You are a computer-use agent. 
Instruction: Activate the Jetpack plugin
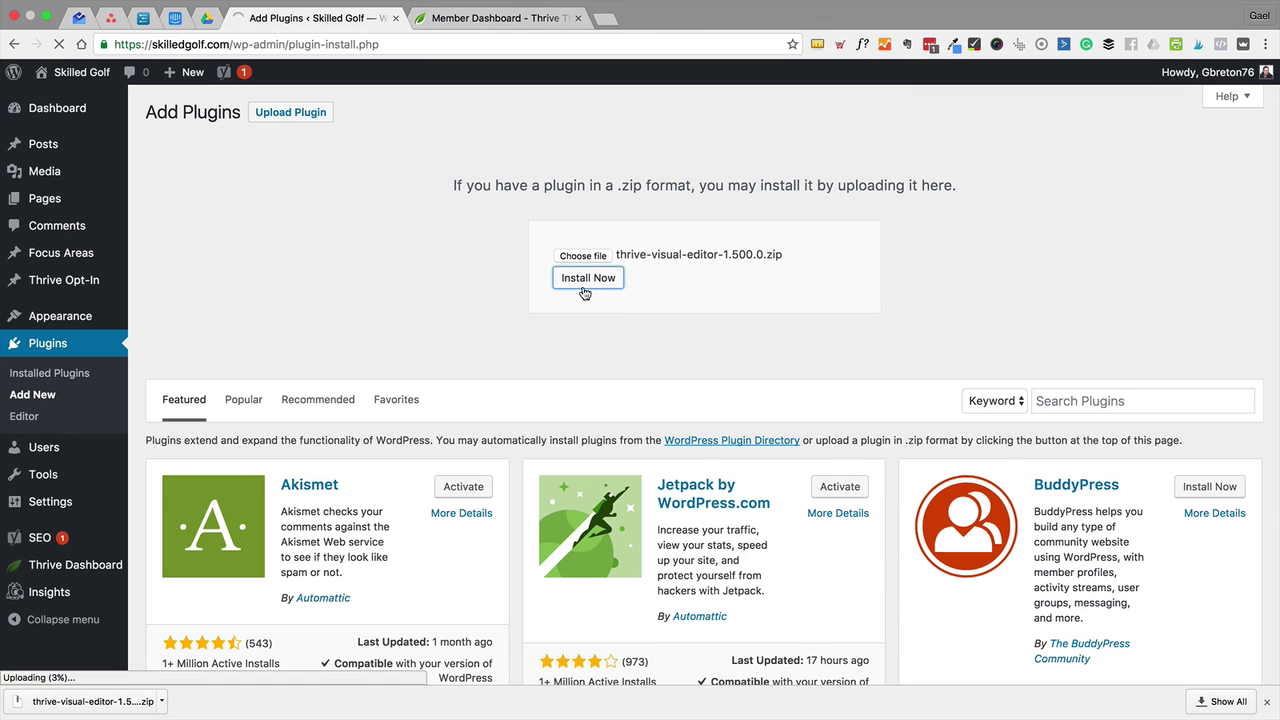pos(840,487)
